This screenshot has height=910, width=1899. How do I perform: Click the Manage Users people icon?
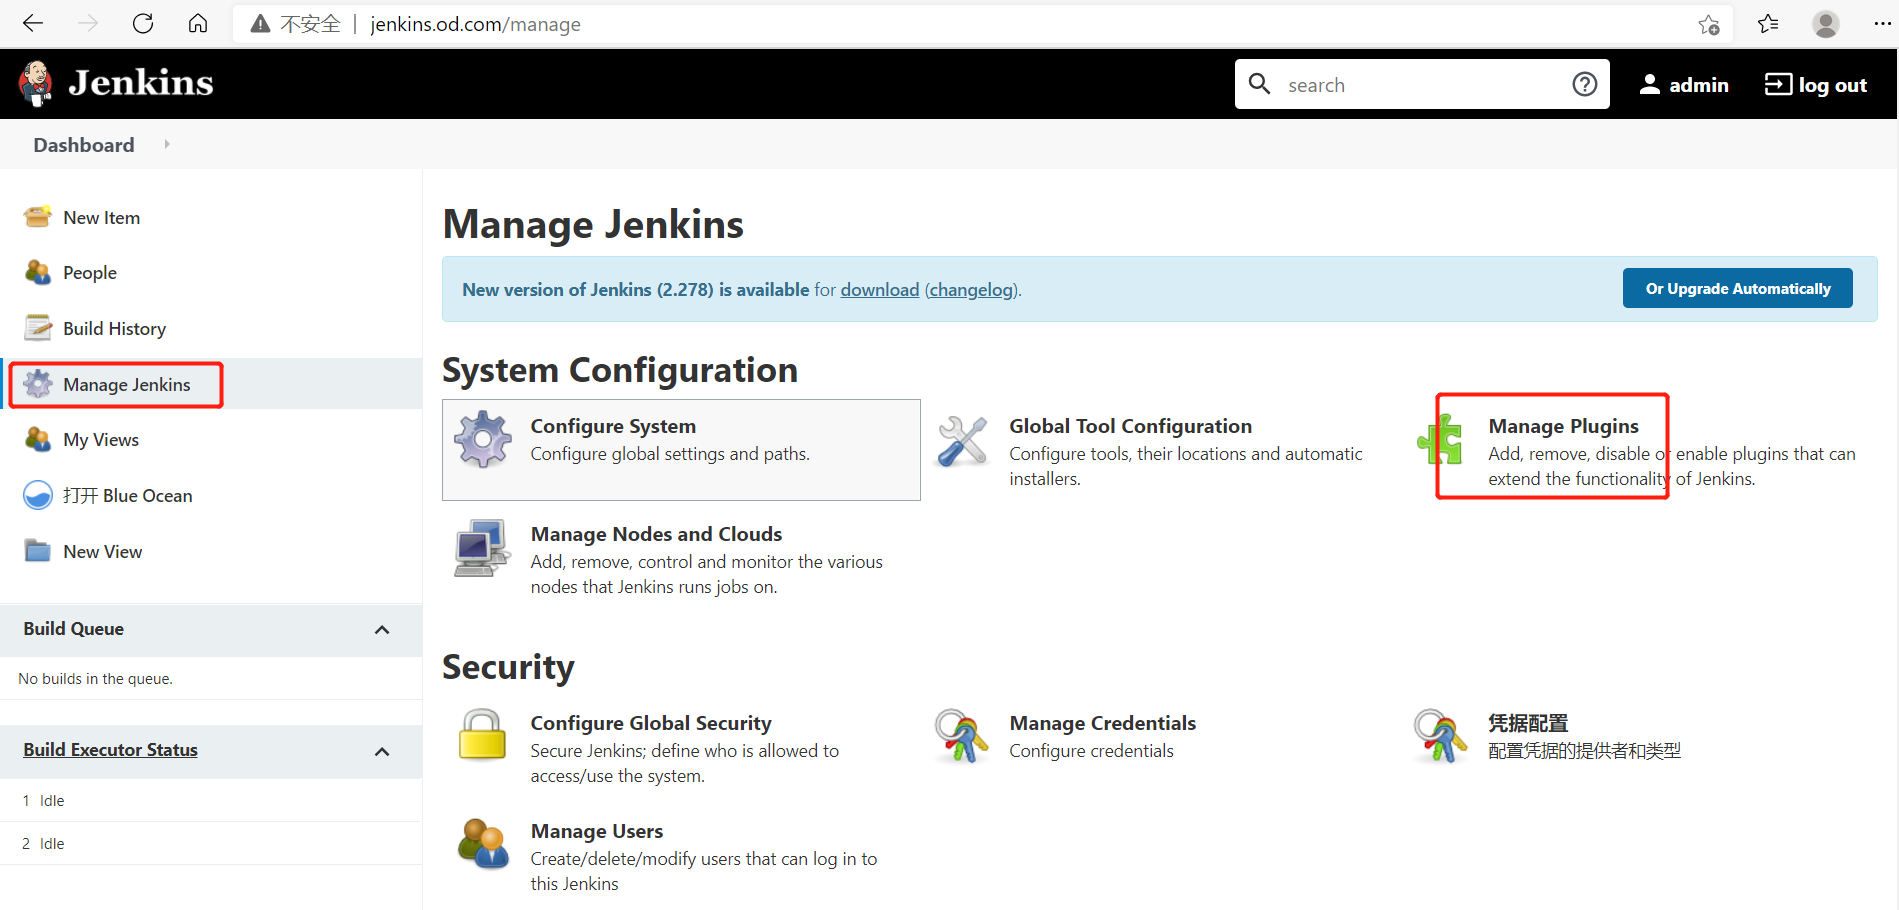tap(483, 844)
